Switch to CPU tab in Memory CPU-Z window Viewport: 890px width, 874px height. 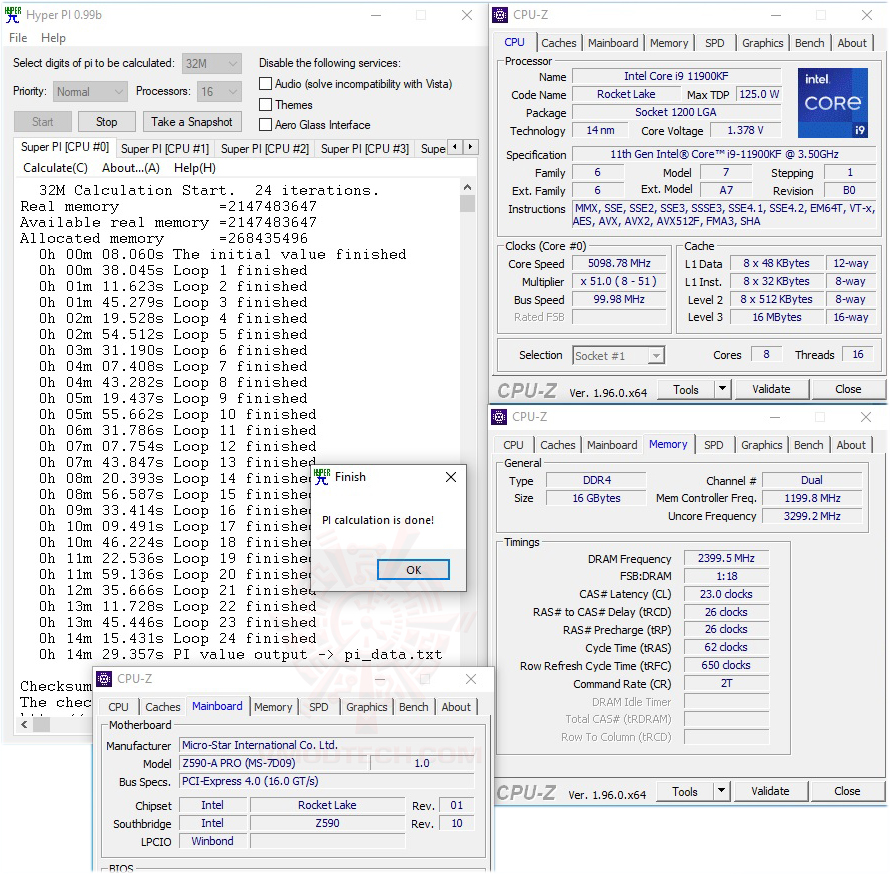(513, 446)
